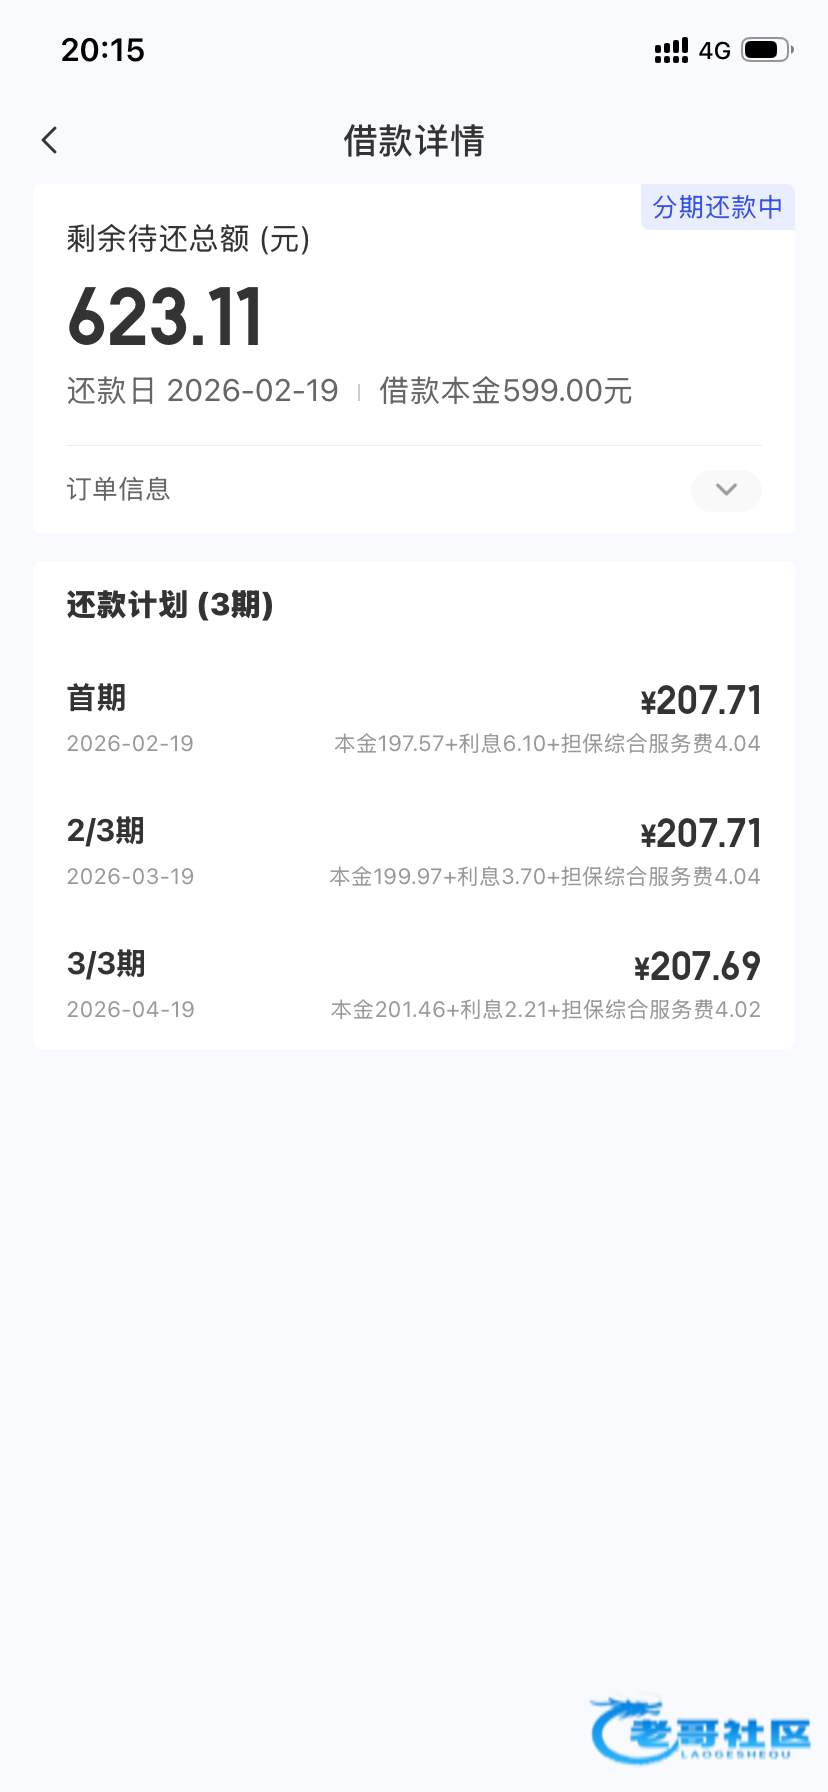This screenshot has height=1792, width=828.
Task: Tap the 老哥社区 watermark logo
Action: [701, 1730]
